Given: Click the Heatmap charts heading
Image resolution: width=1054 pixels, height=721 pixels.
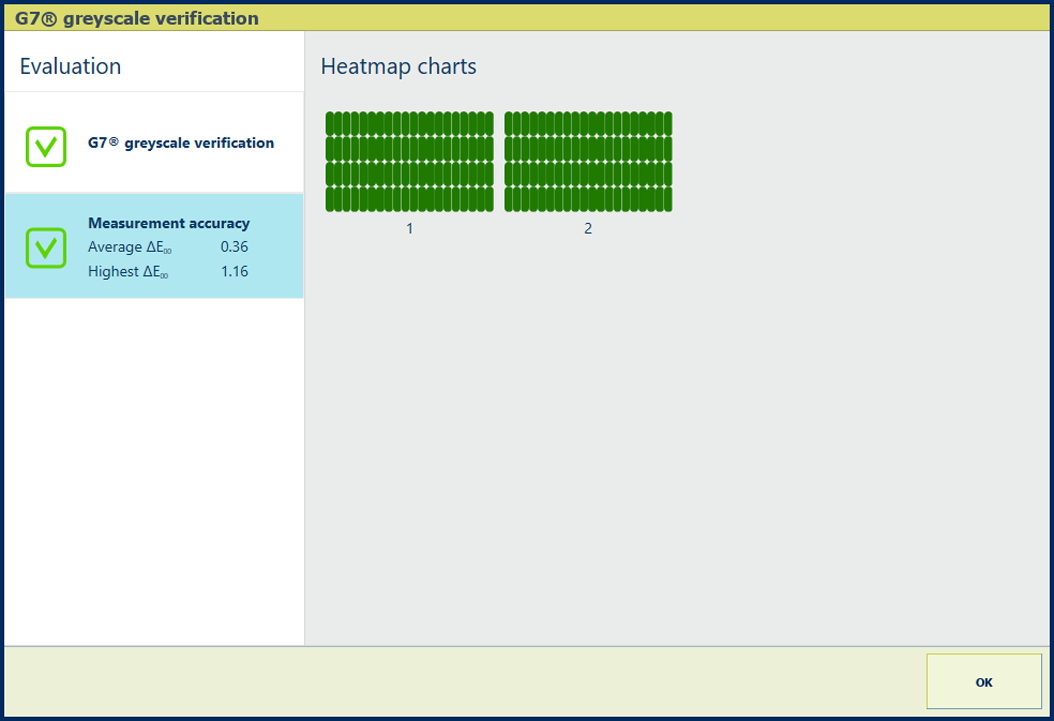Looking at the screenshot, I should point(398,67).
